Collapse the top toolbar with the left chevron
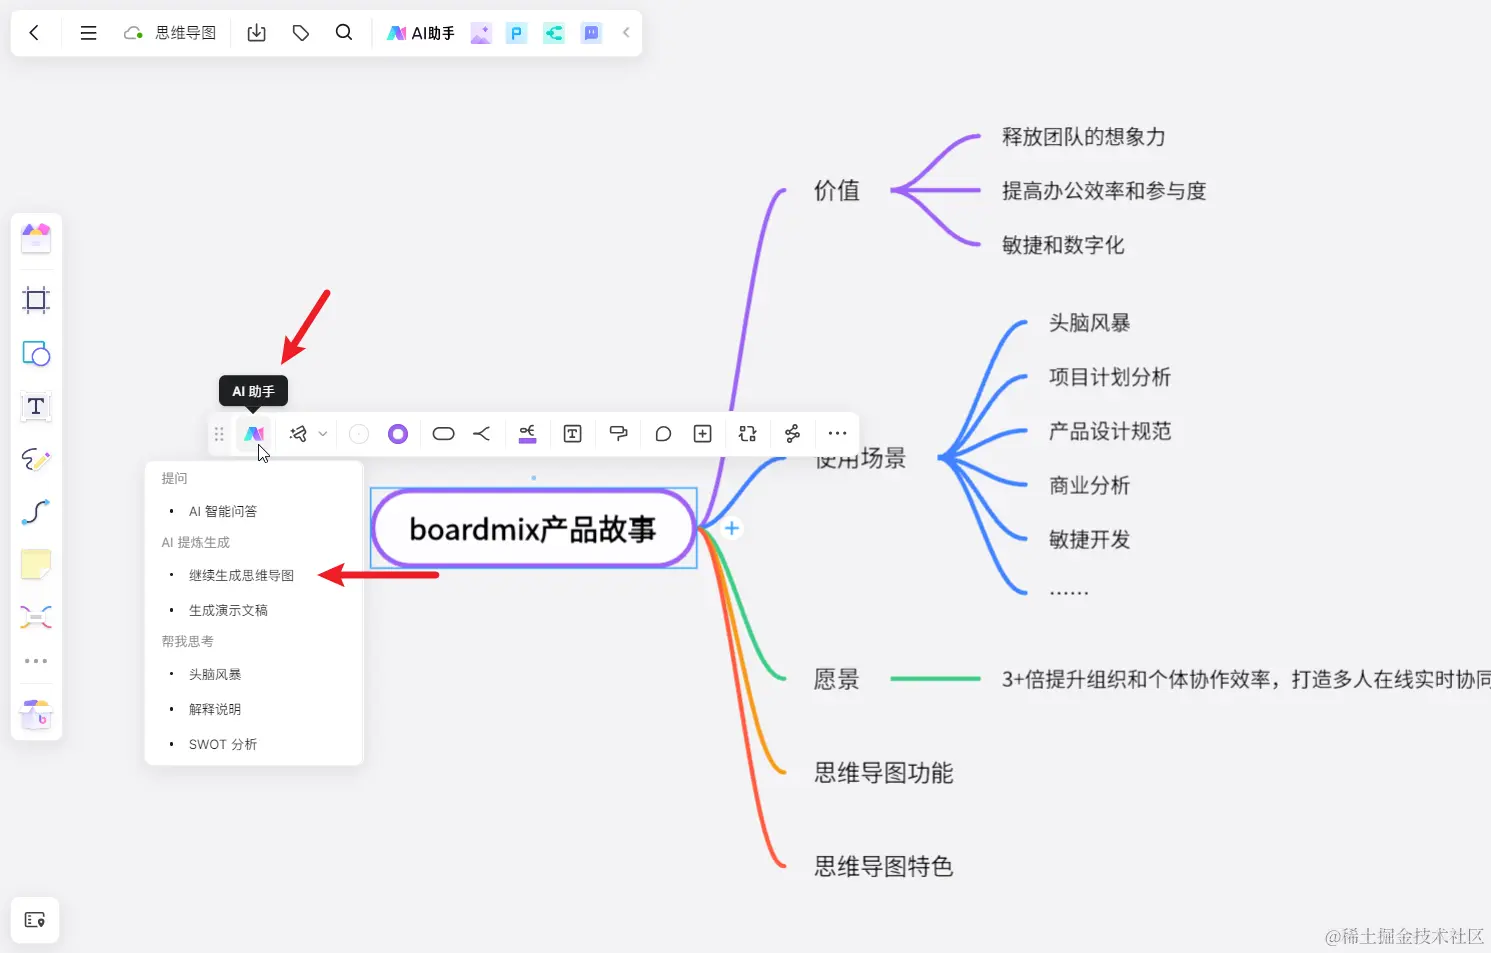 point(625,32)
